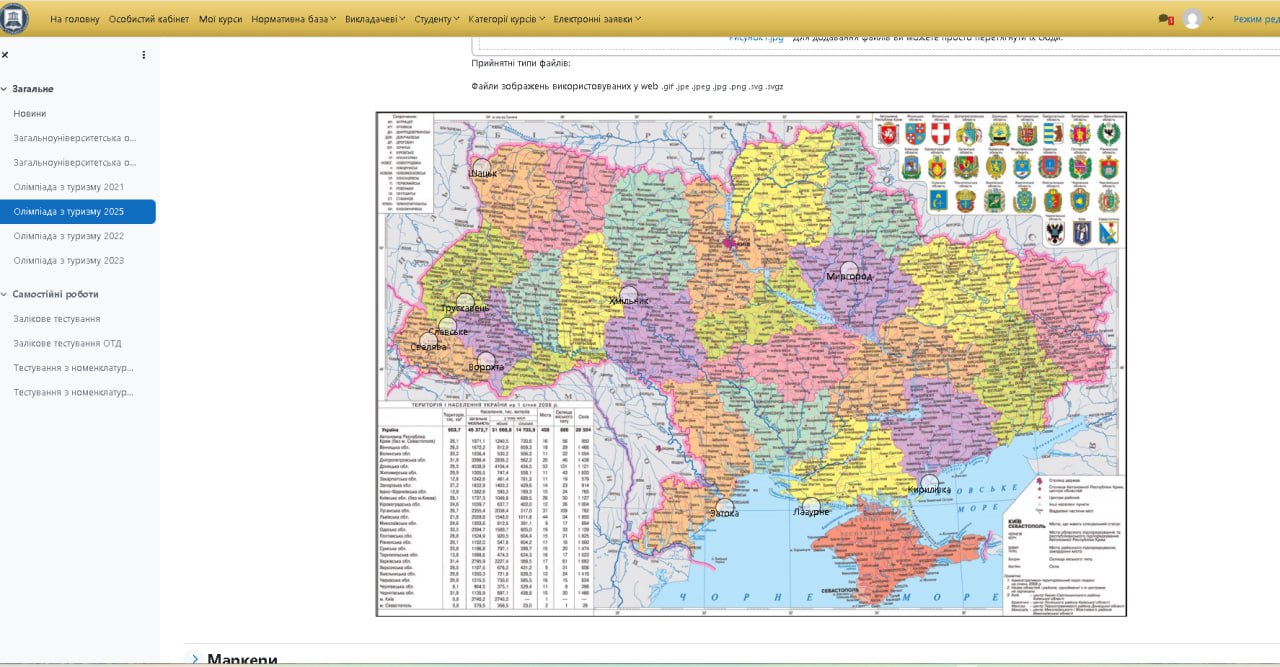This screenshot has width=1280, height=667.
Task: Click the user avatar in top bar
Action: coord(1192,19)
